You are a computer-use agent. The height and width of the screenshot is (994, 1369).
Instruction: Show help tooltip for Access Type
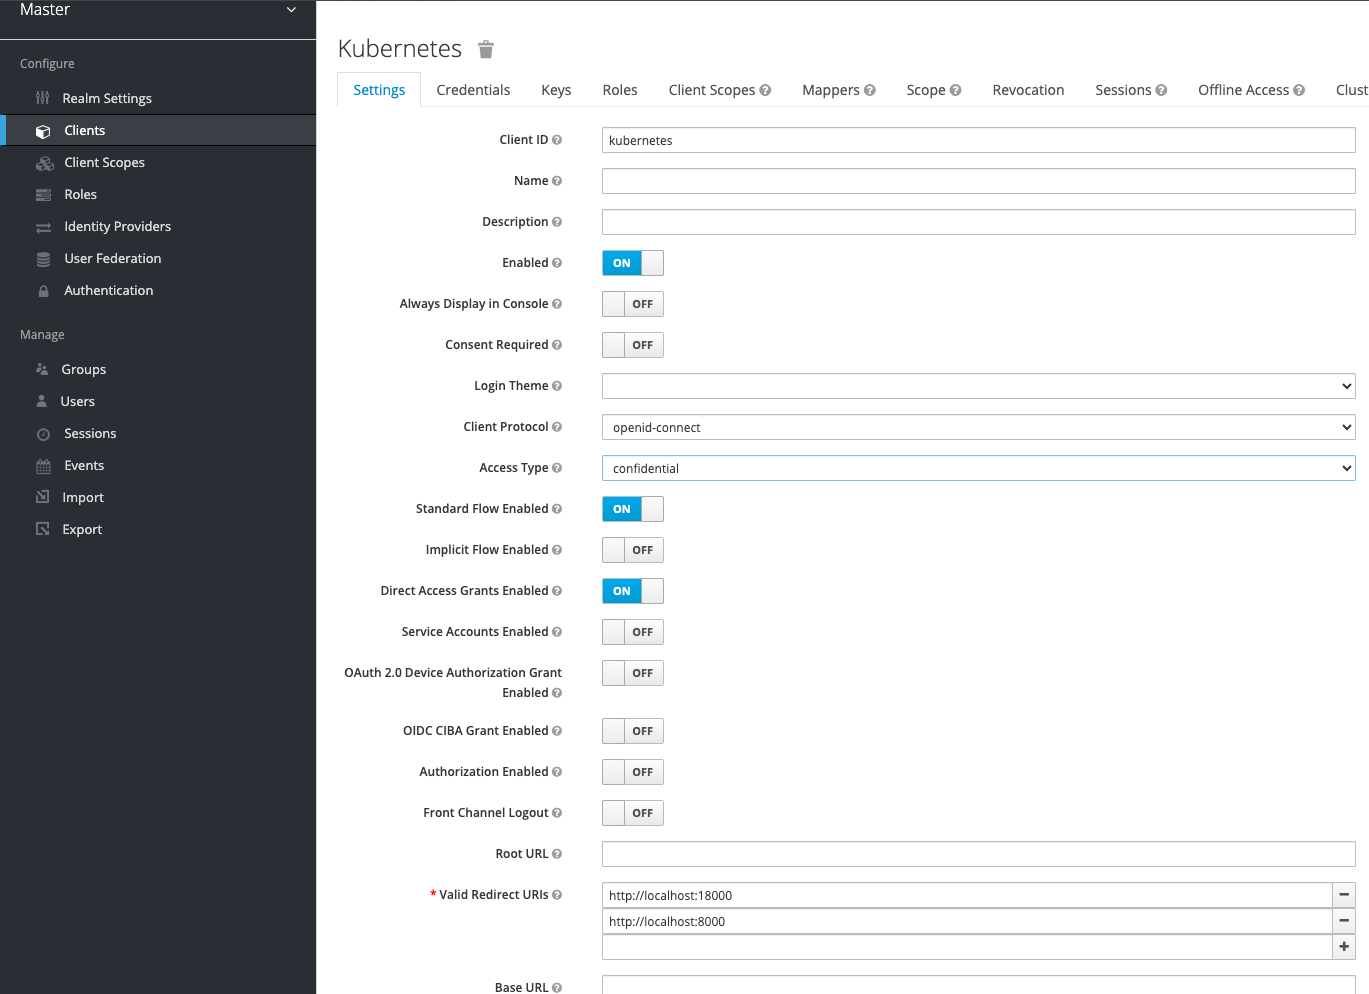pos(557,468)
